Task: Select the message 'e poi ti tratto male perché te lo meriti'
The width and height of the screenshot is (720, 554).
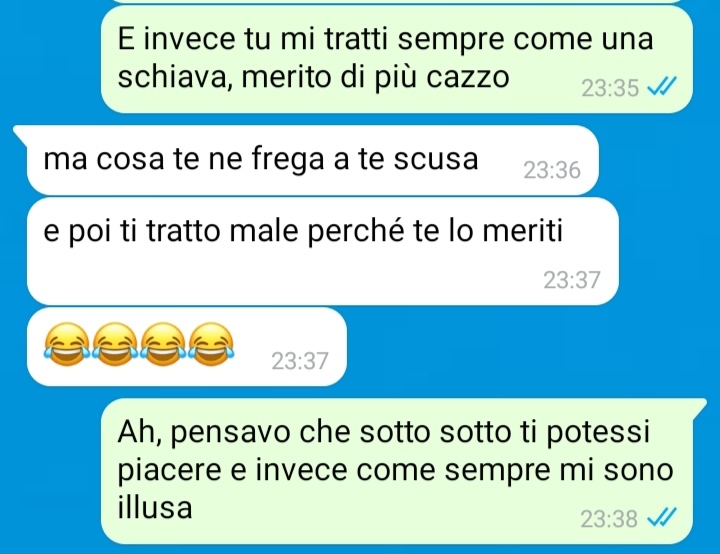Action: pyautogui.click(x=322, y=251)
